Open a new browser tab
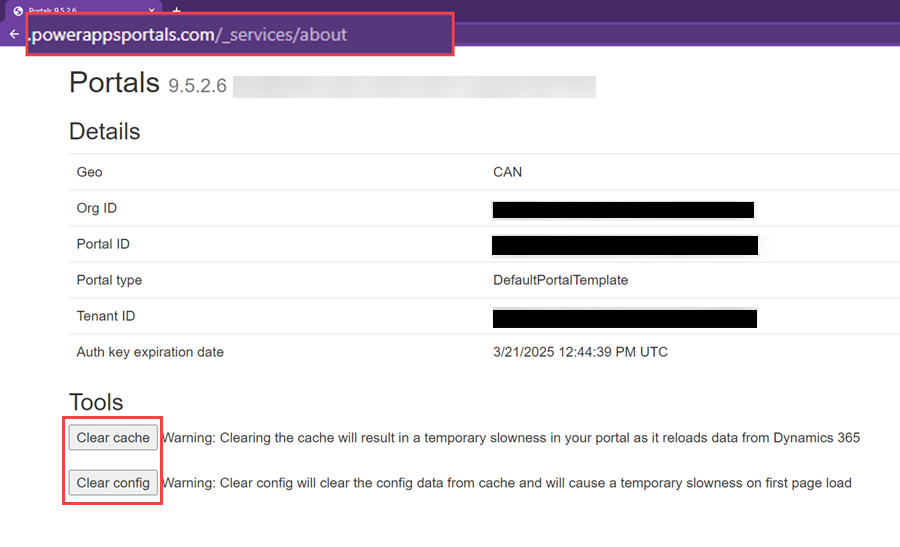Screen dimensions: 900x547 [177, 10]
